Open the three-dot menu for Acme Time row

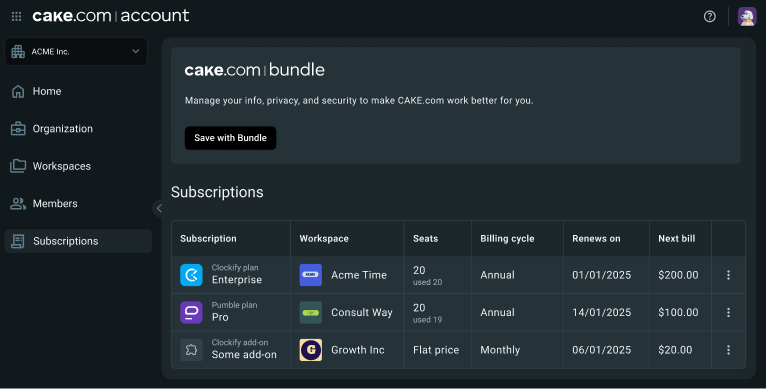pyautogui.click(x=728, y=275)
